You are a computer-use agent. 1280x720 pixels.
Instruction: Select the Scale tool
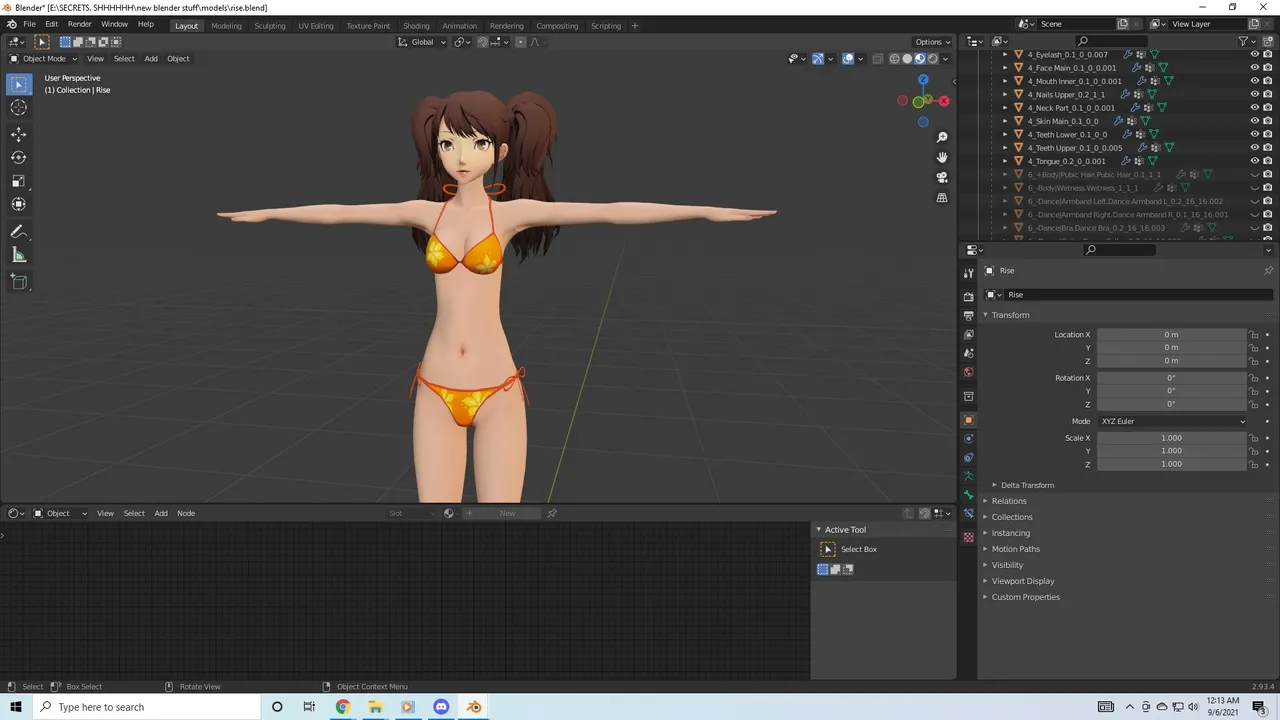18,181
